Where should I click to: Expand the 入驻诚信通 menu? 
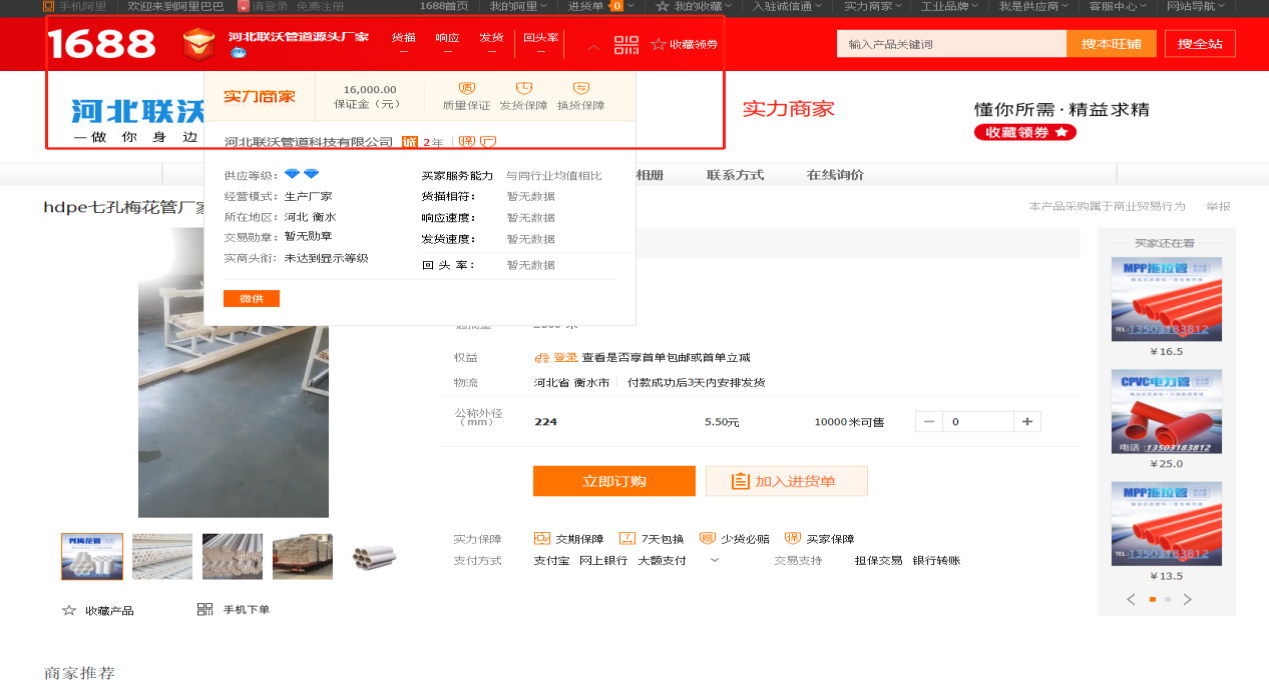click(788, 6)
